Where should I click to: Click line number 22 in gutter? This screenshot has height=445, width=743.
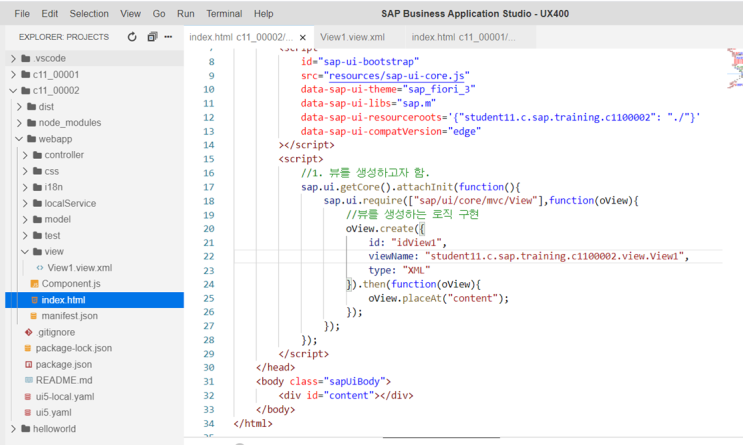coord(209,256)
